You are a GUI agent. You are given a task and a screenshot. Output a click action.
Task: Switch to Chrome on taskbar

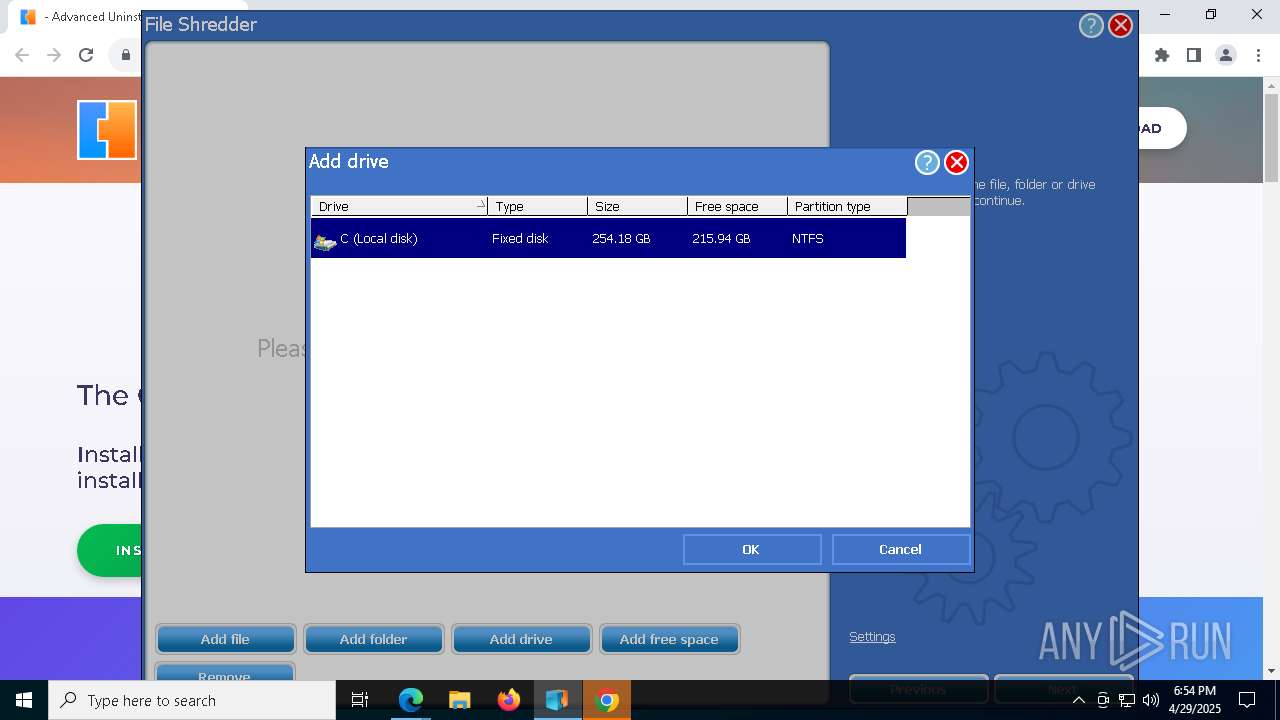pyautogui.click(x=606, y=700)
